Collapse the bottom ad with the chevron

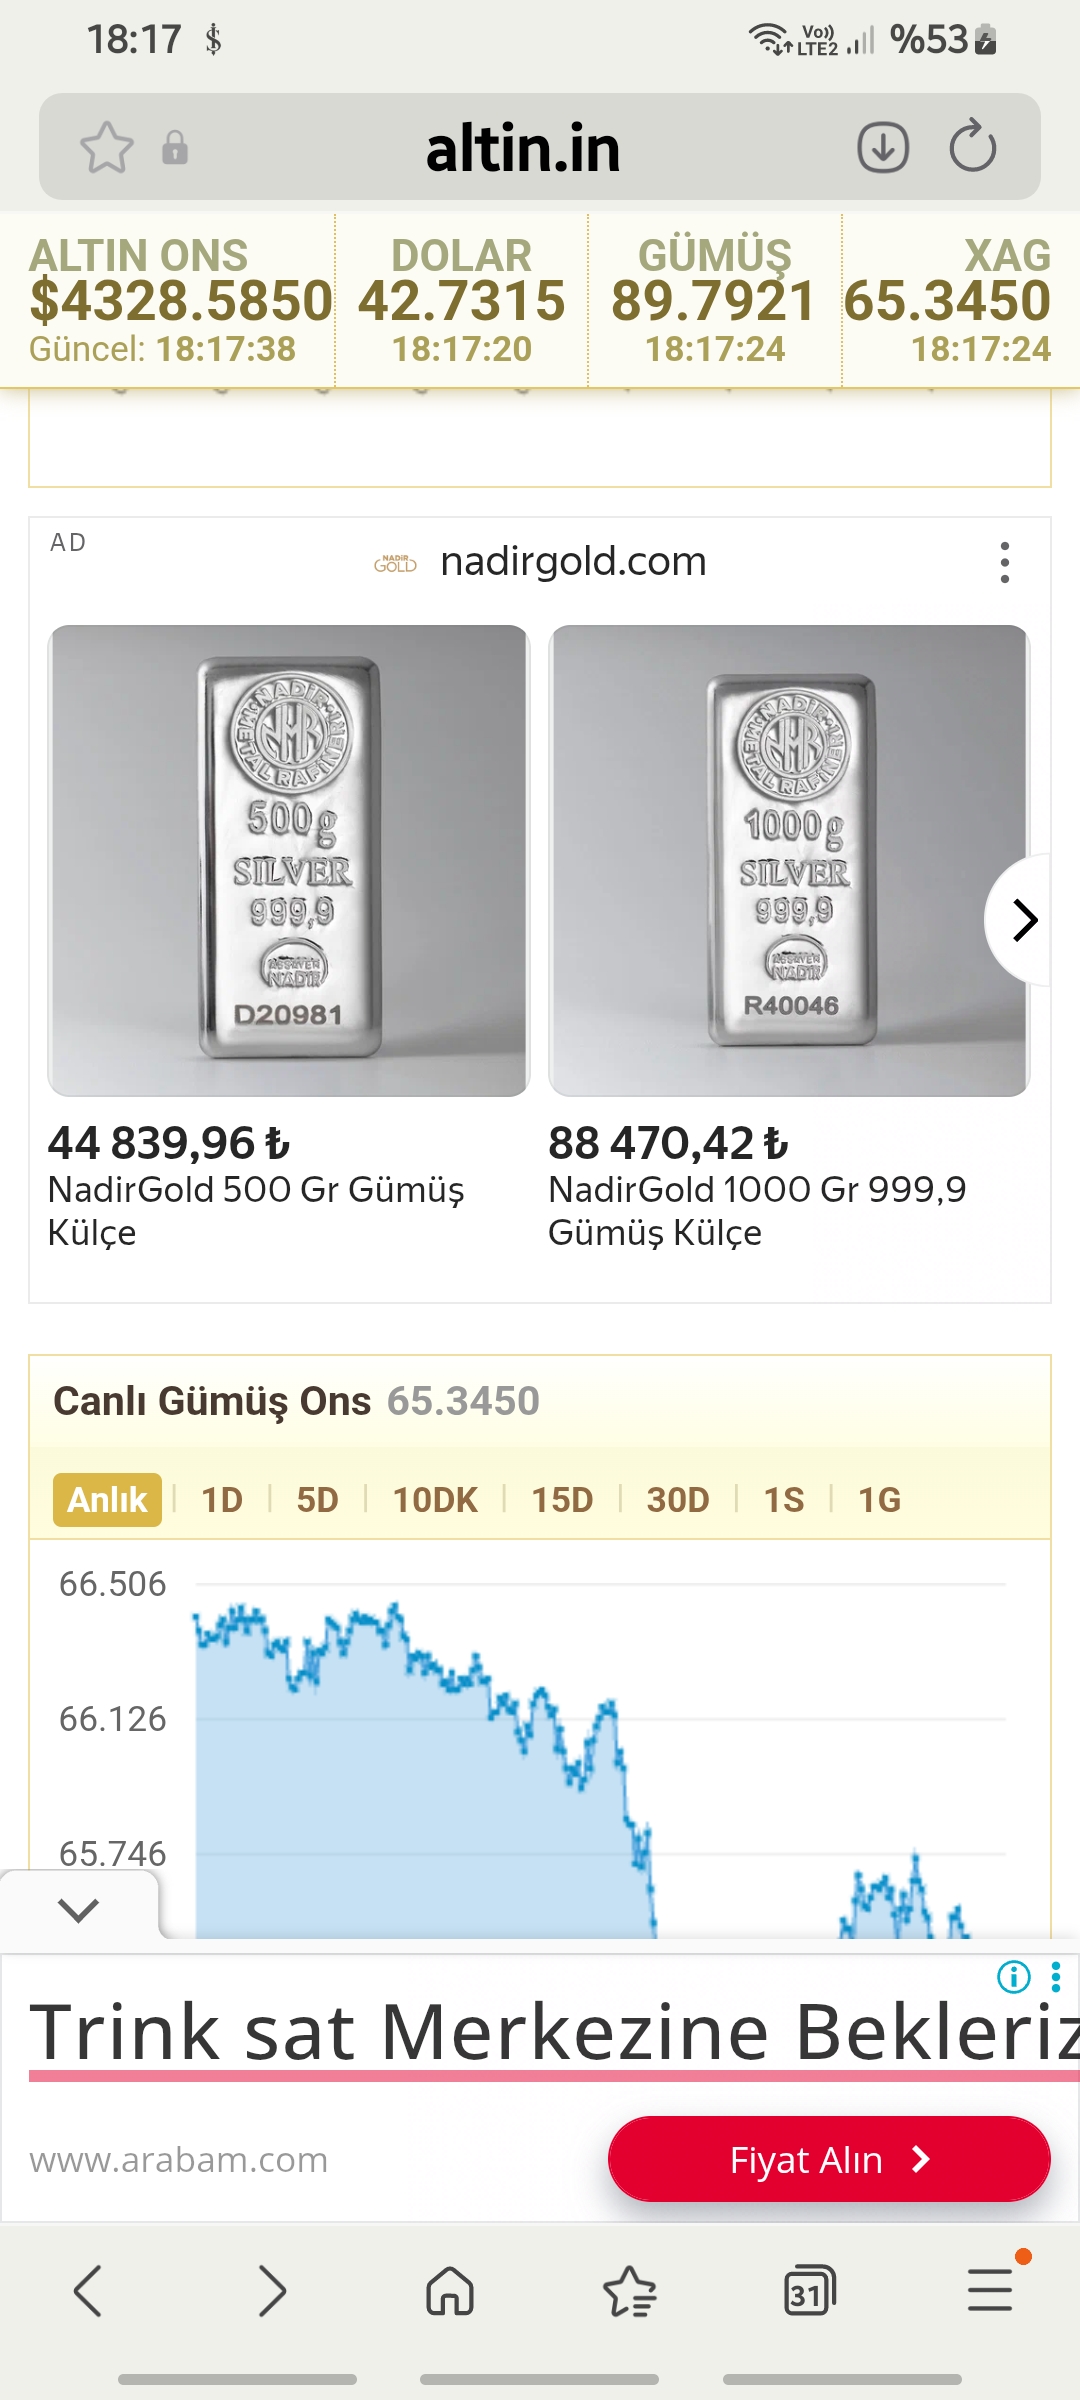click(78, 1910)
